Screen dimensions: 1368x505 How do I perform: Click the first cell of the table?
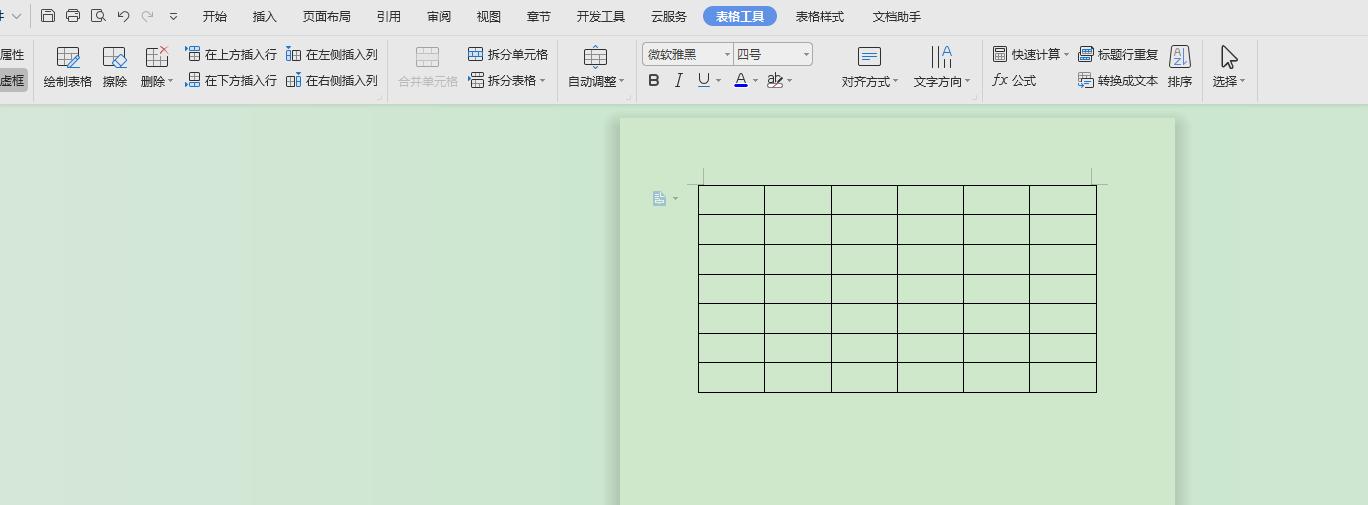[x=731, y=200]
